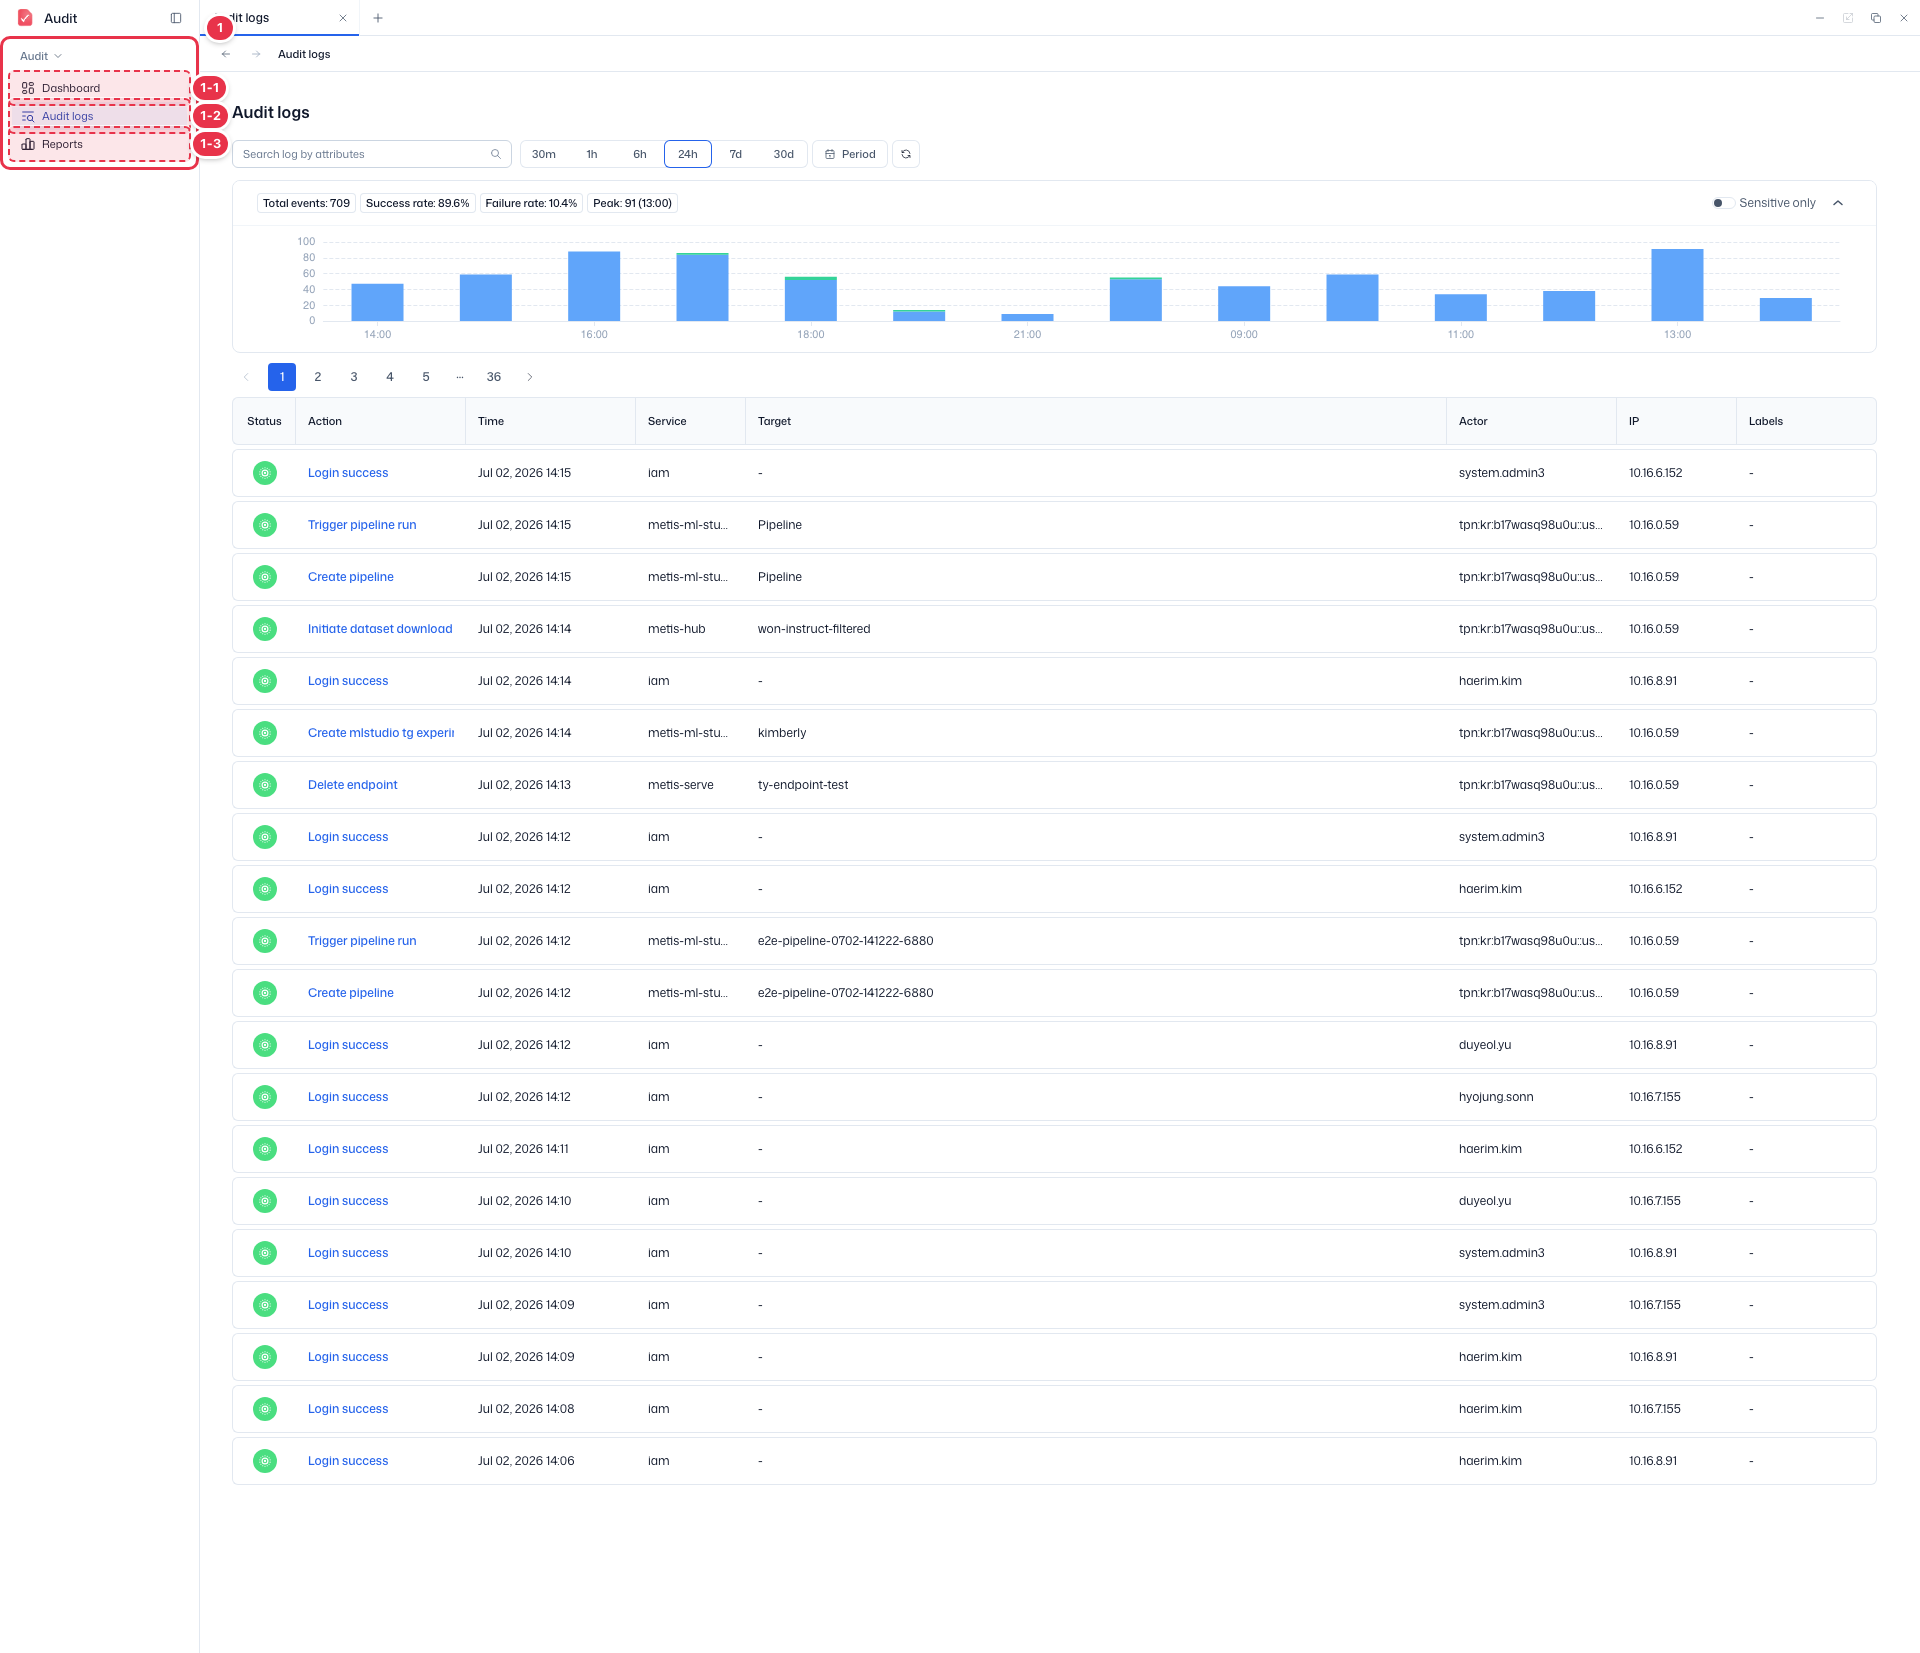Select the 1h time range
The width and height of the screenshot is (1920, 1653).
[592, 154]
